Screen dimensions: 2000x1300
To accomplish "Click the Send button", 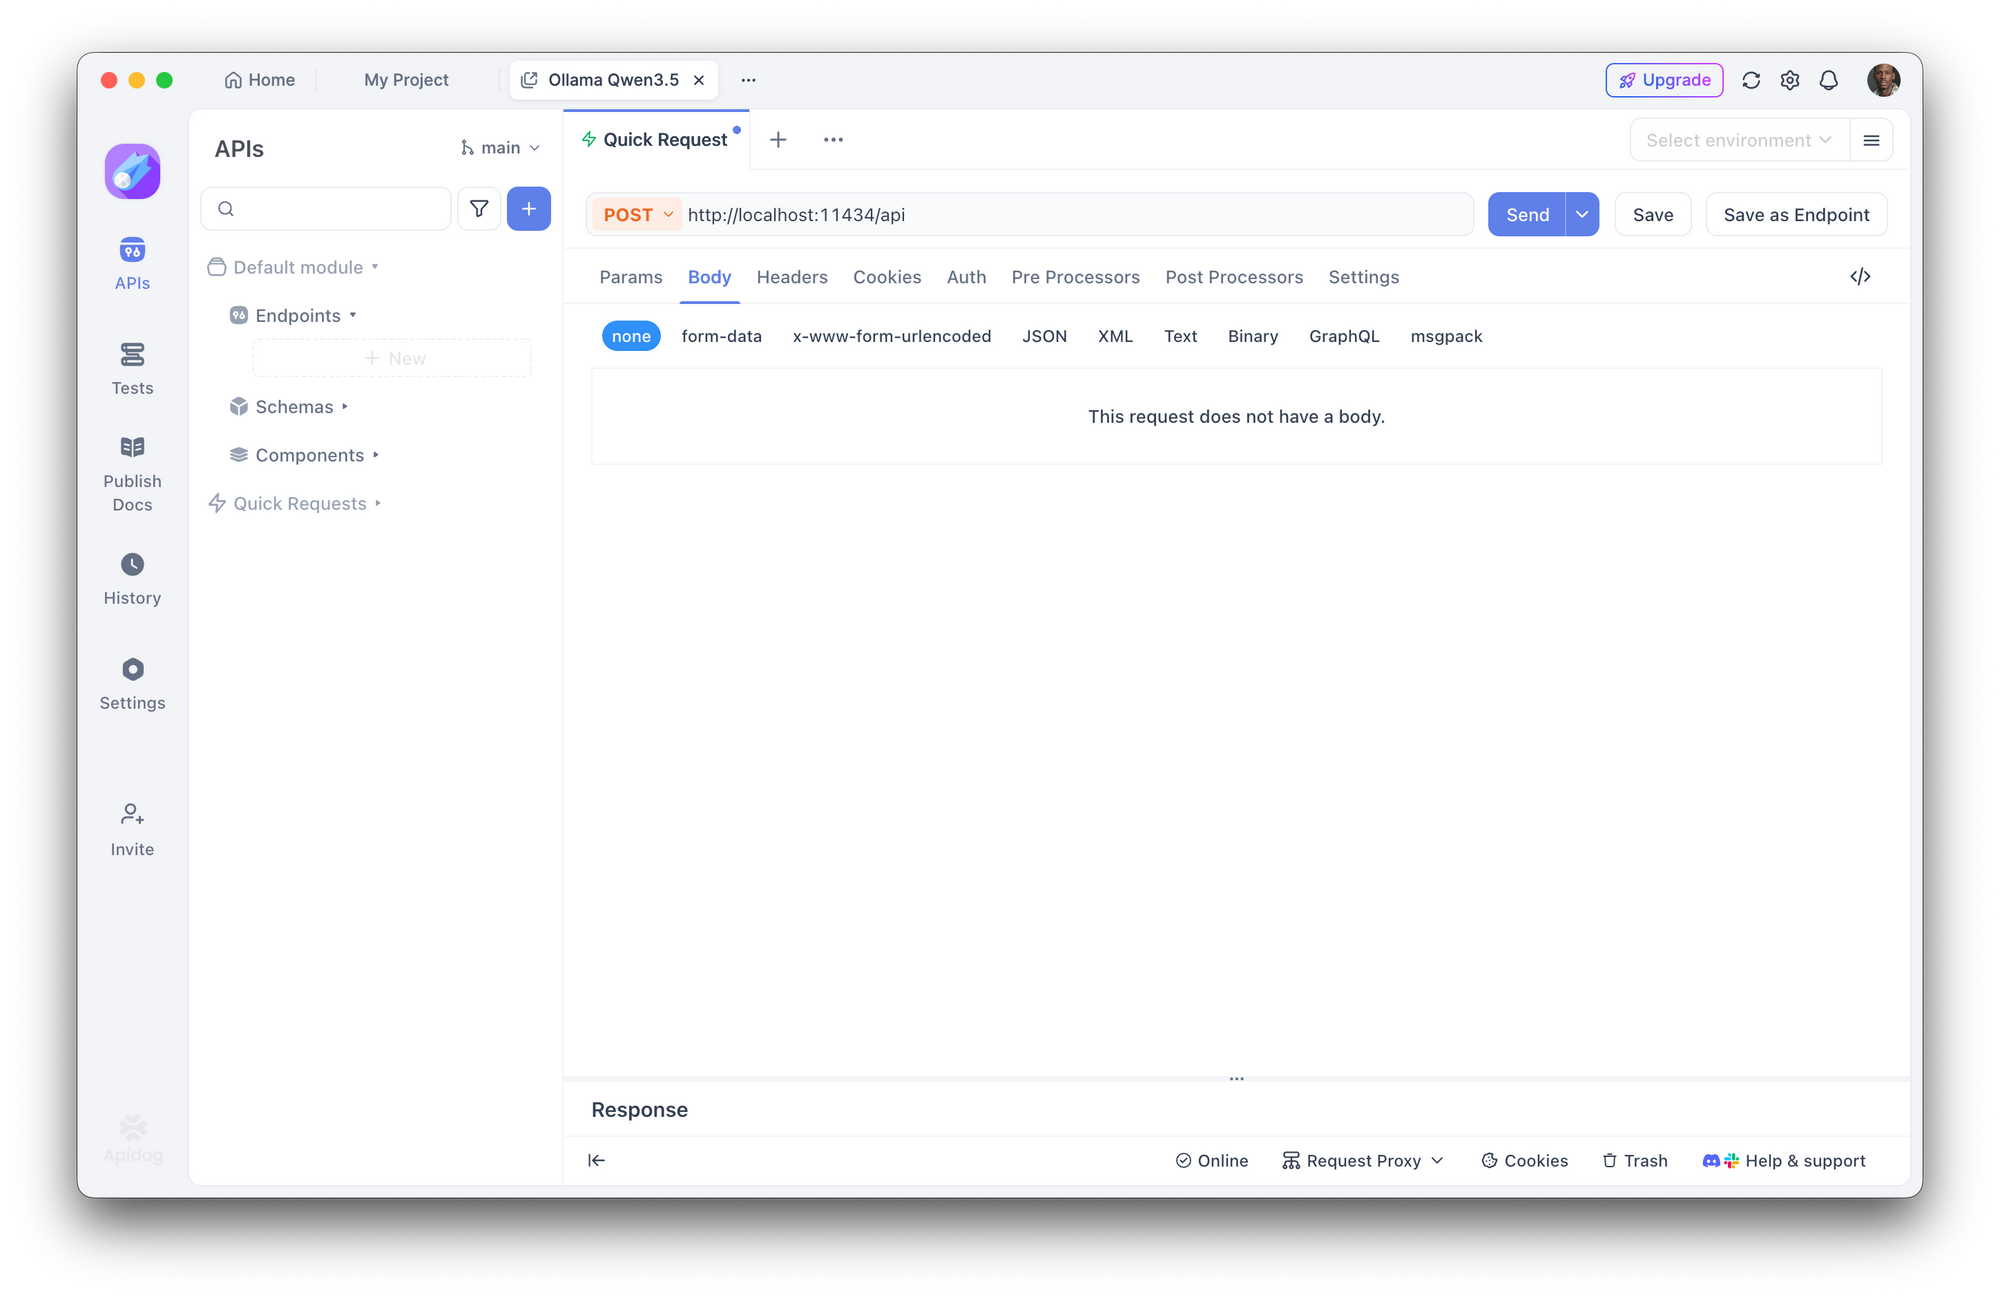I will click(1527, 215).
